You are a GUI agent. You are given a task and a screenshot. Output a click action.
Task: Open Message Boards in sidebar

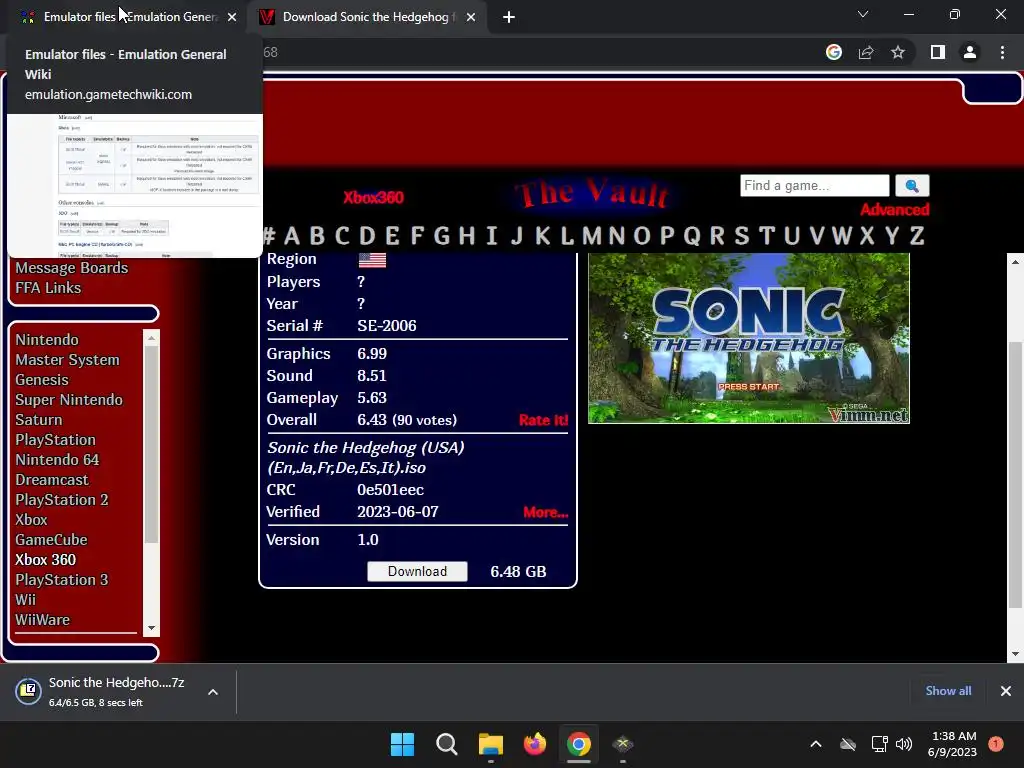[x=72, y=268]
